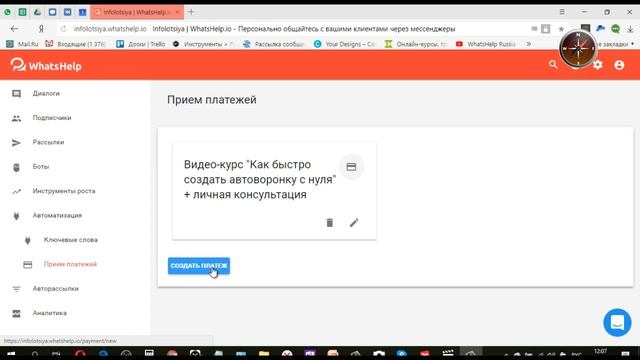Click the Подписчики people icon
This screenshot has width=640, height=360.
click(x=16, y=118)
